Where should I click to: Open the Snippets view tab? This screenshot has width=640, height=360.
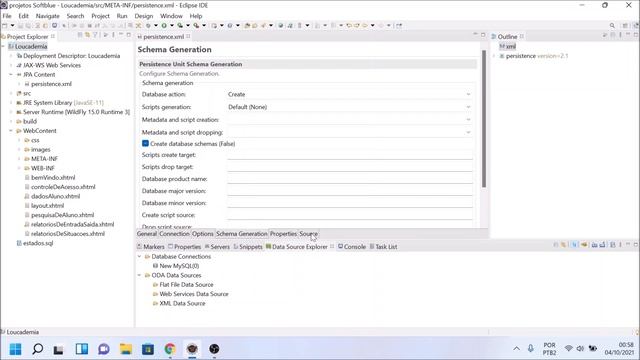tap(248, 247)
